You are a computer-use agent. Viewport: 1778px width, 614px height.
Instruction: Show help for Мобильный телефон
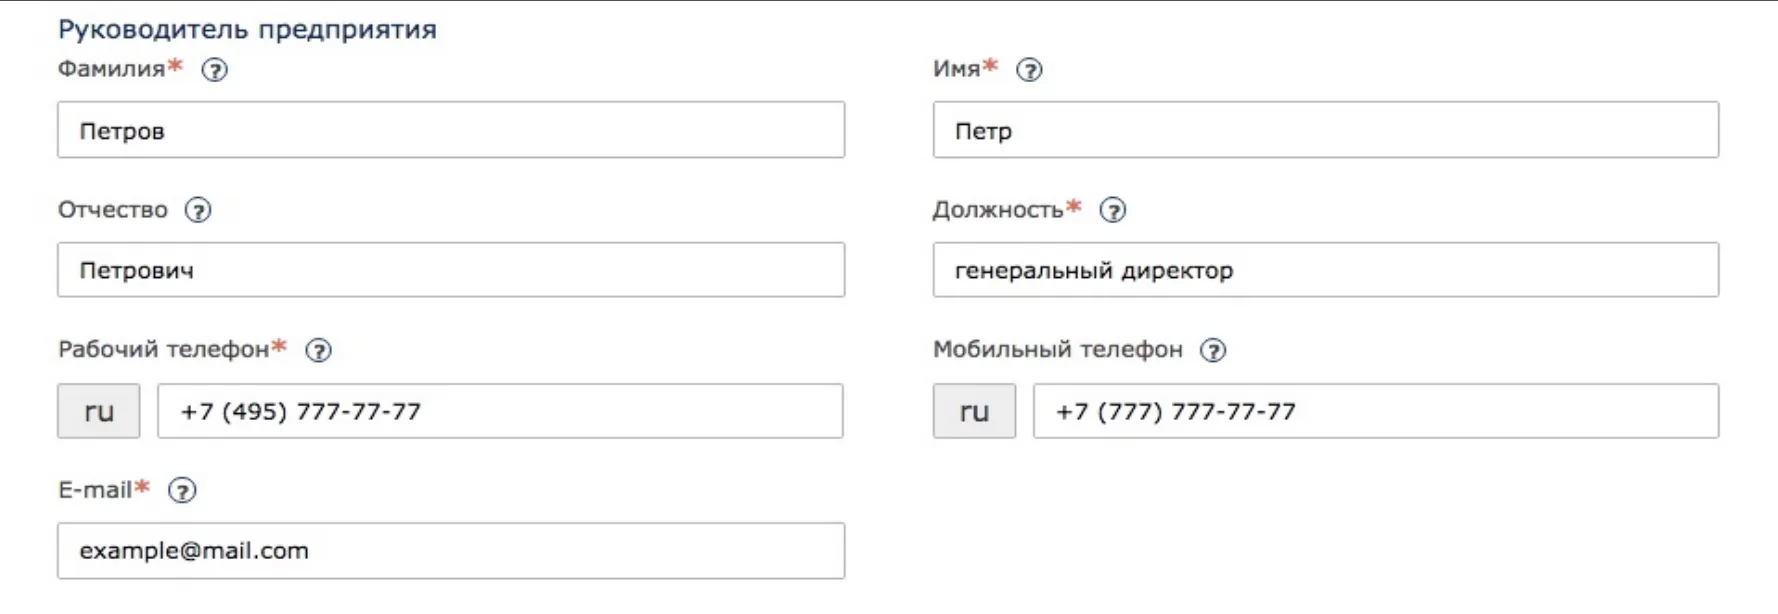[x=1213, y=350]
